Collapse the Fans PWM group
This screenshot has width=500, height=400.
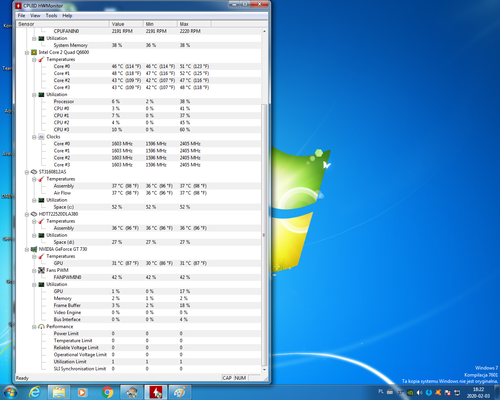point(34,270)
